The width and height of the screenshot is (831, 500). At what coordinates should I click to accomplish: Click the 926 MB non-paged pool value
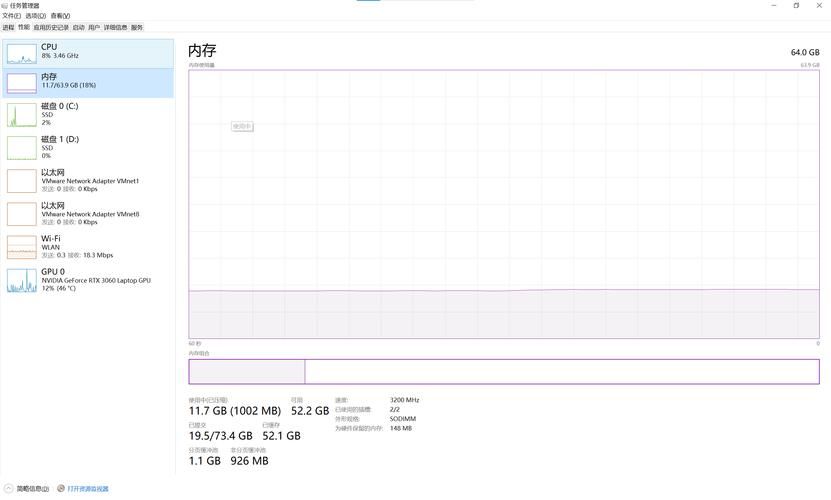pos(250,461)
